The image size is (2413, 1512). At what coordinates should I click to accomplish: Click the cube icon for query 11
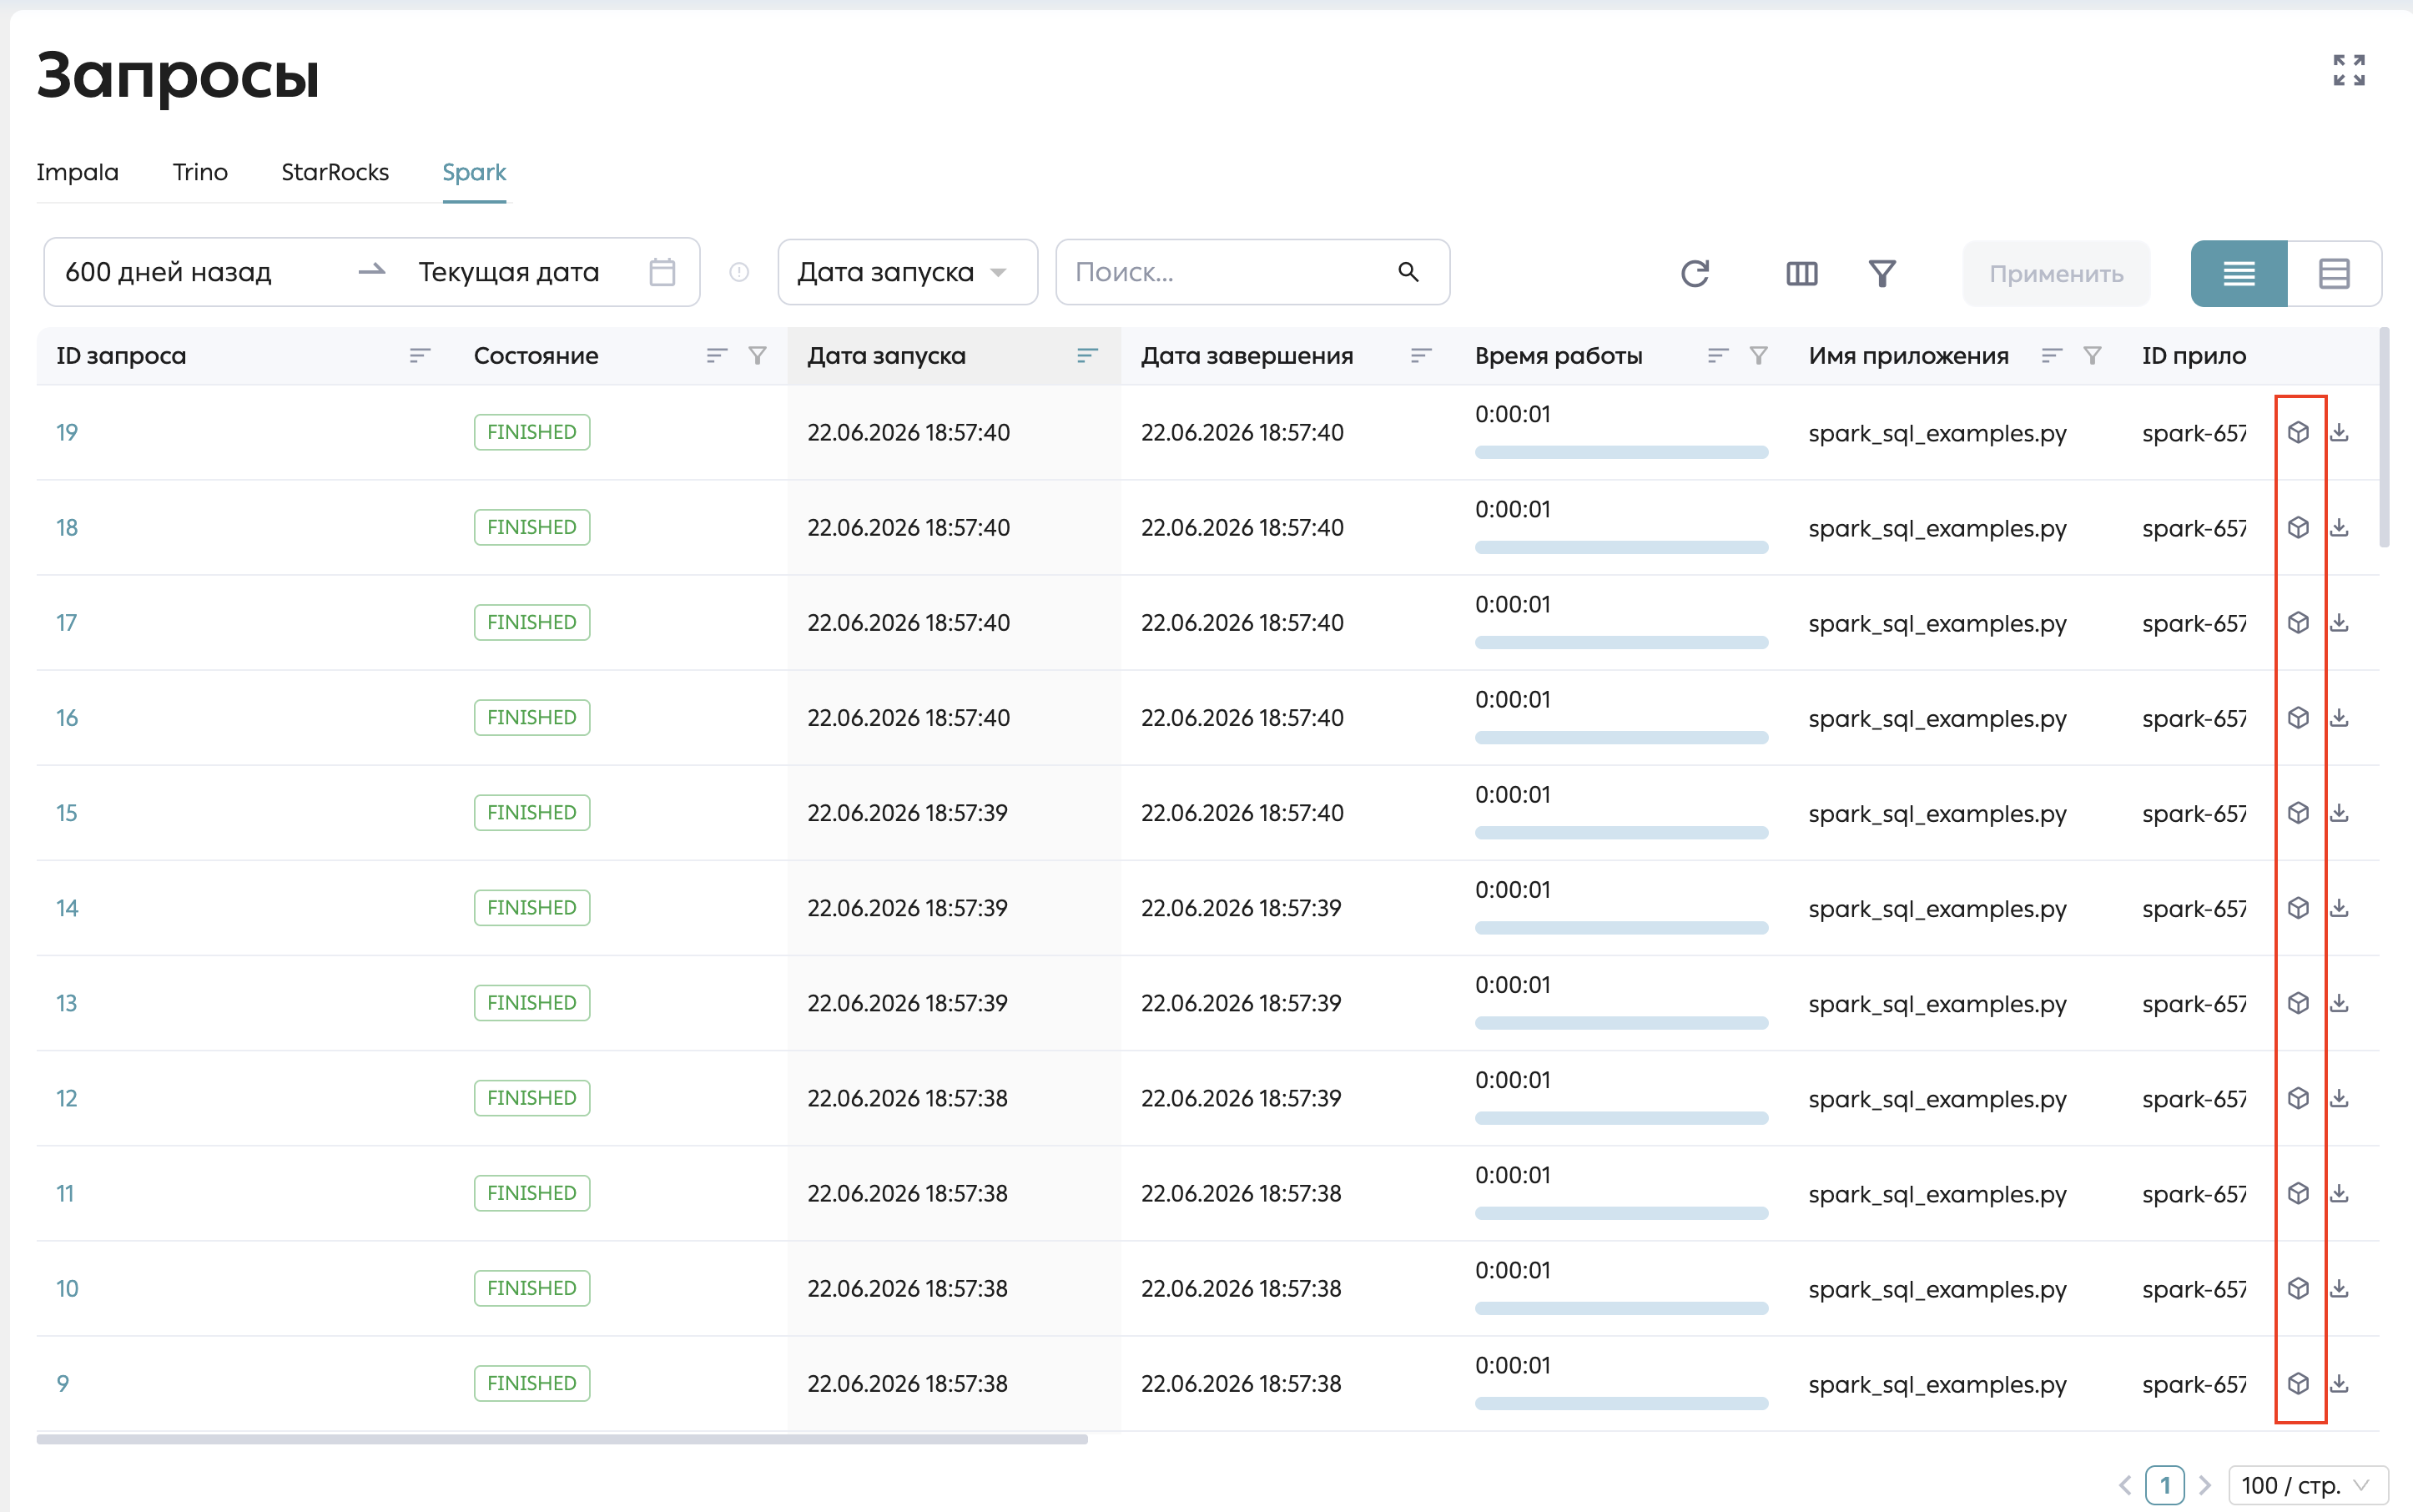click(2298, 1193)
